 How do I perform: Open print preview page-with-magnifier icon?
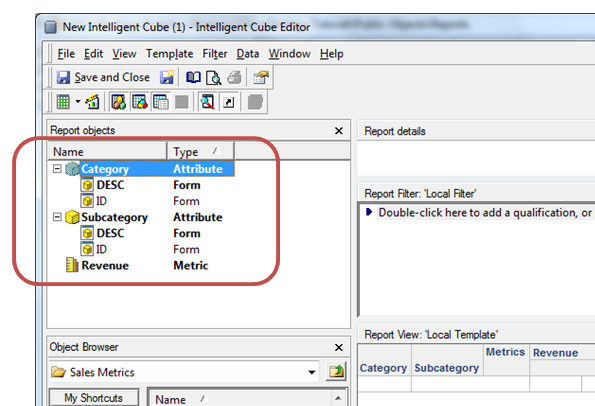[x=214, y=78]
